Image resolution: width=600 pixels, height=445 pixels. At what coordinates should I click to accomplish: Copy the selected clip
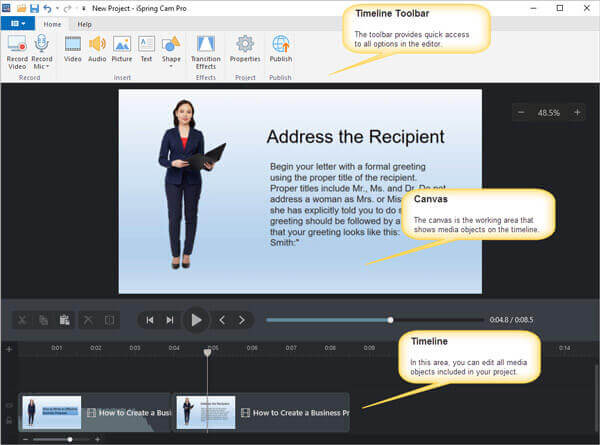43,320
